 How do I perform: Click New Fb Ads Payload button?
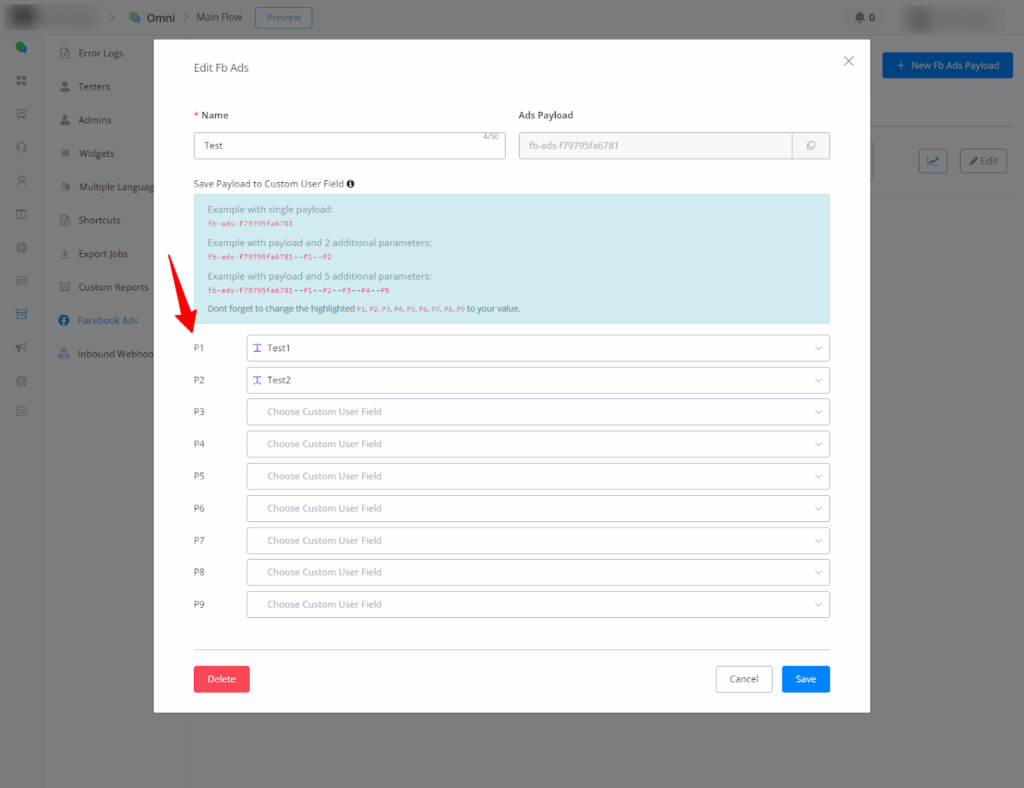pyautogui.click(x=946, y=66)
